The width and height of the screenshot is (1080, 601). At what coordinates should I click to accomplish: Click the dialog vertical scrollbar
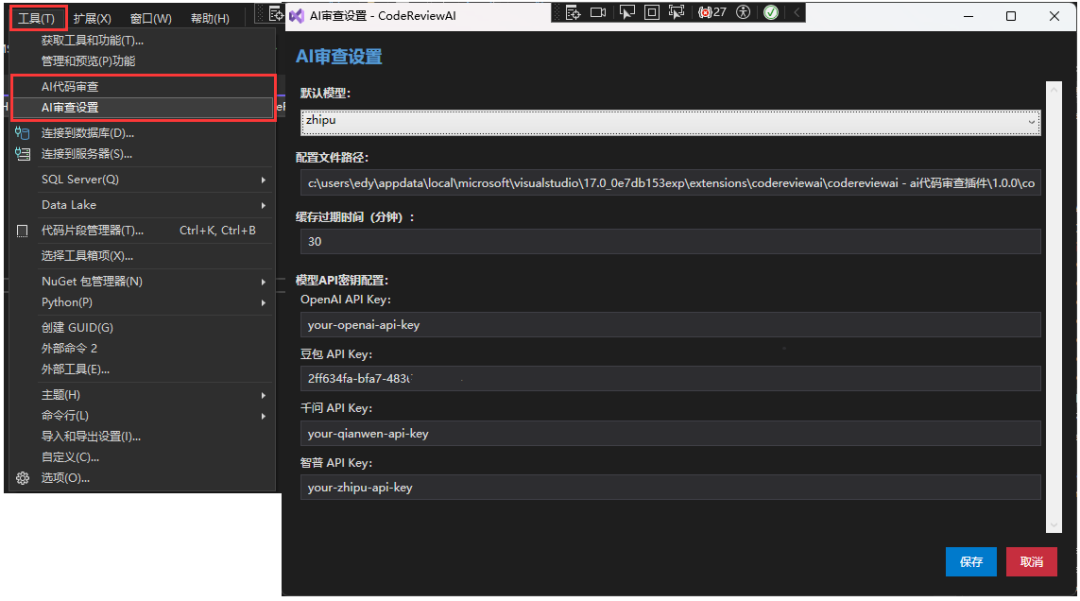(x=1054, y=300)
